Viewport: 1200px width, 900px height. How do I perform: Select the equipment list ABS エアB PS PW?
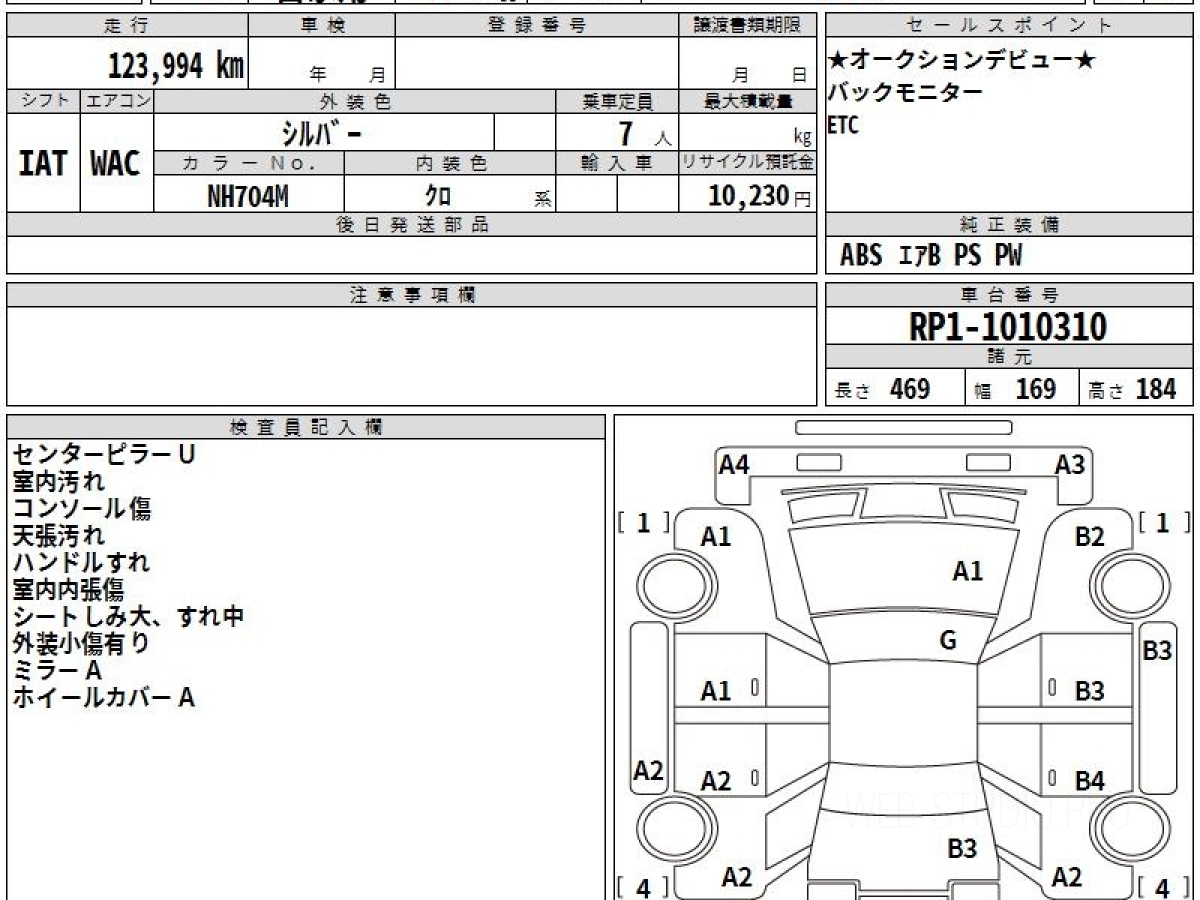pyautogui.click(x=931, y=256)
